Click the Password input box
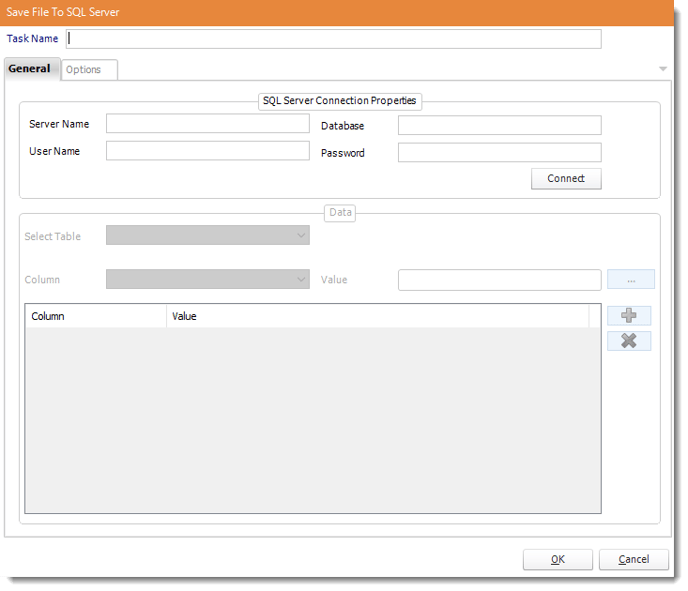This screenshot has height=591, width=688. 499,153
